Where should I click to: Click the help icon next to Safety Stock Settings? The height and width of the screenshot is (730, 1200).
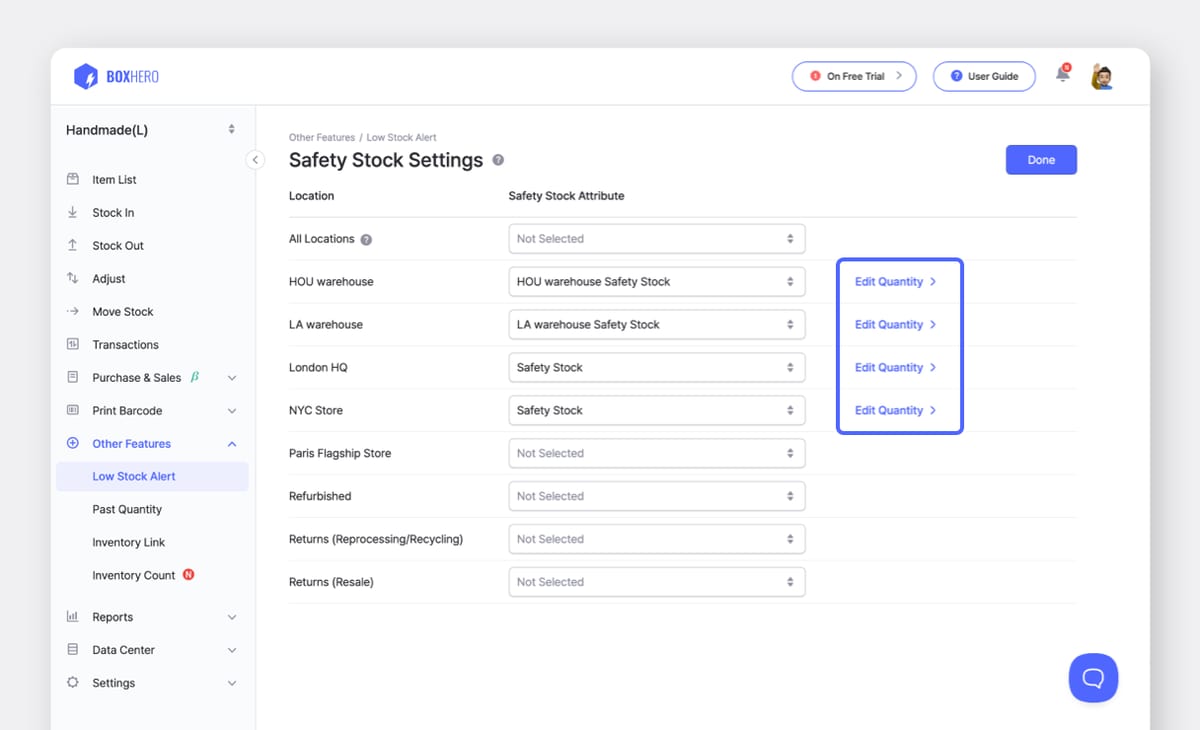pos(497,160)
